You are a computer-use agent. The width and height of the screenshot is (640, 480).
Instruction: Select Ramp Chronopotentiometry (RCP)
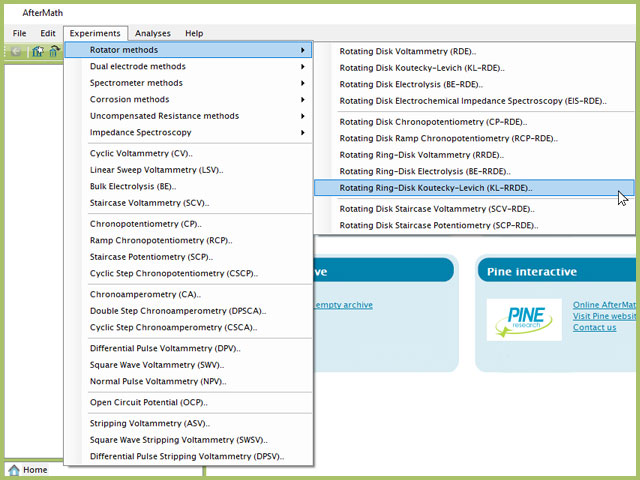click(189, 240)
